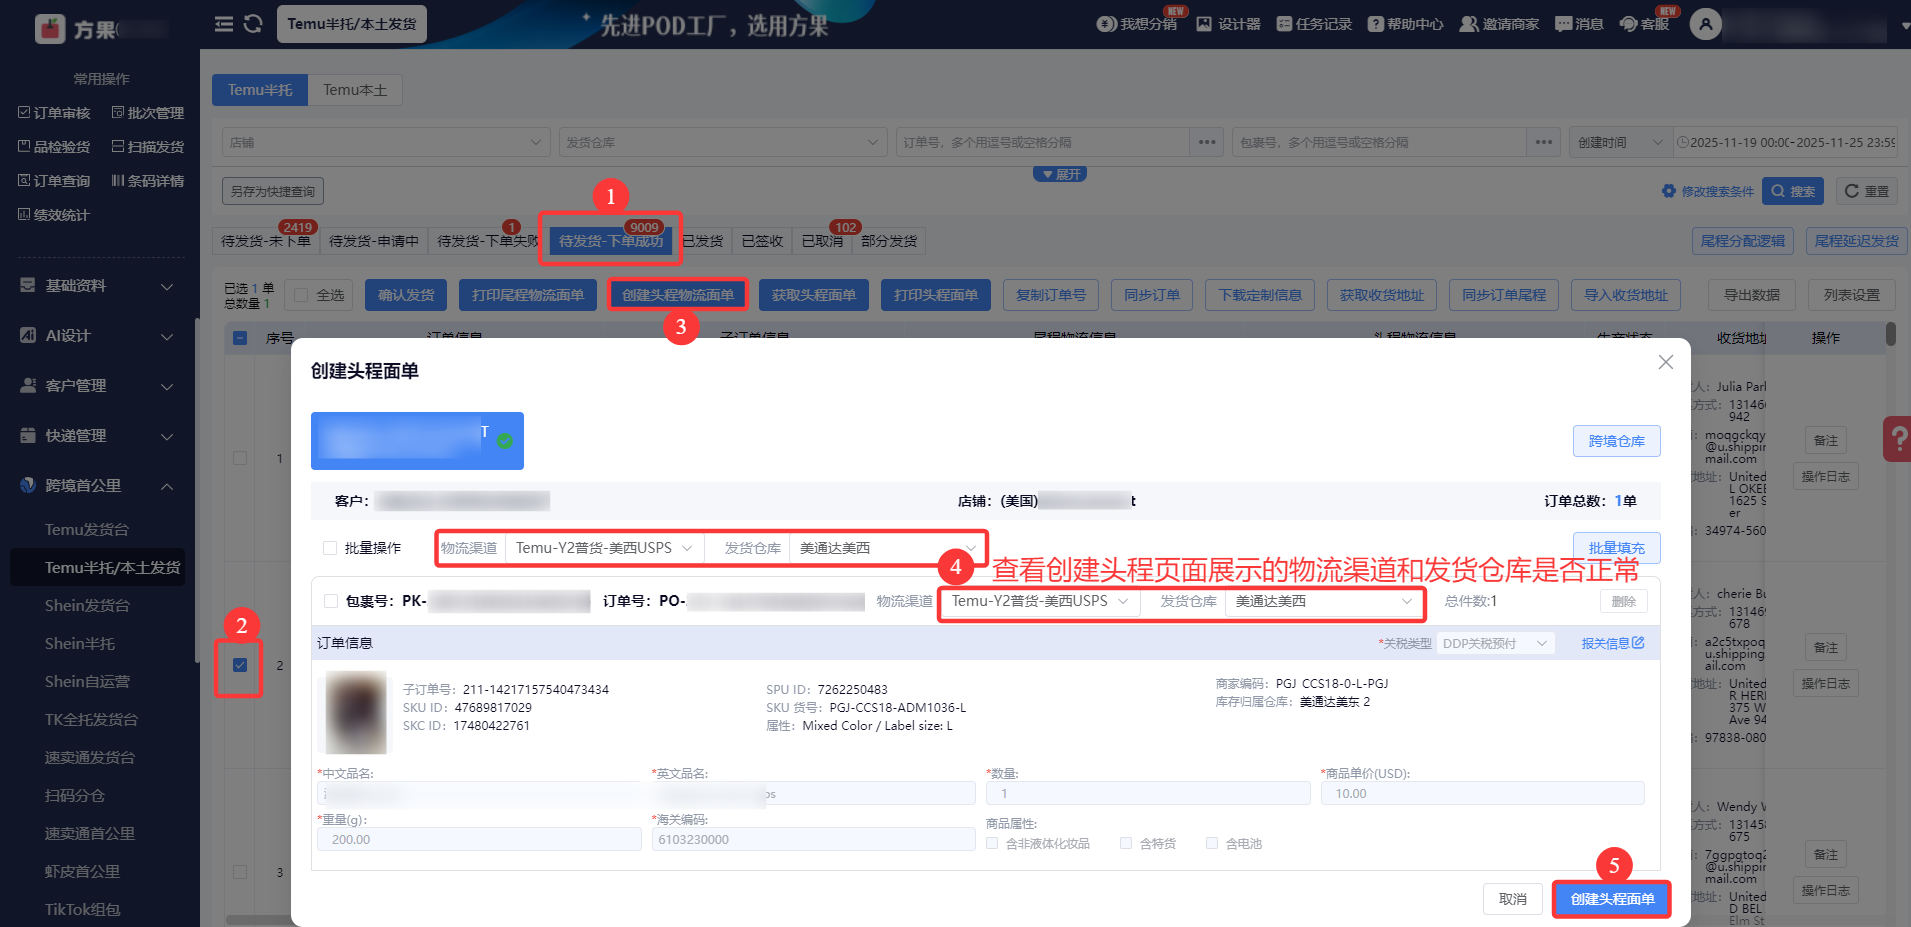Open 品检验货 in the sidebar shortcuts
Image resolution: width=1911 pixels, height=927 pixels.
(54, 147)
